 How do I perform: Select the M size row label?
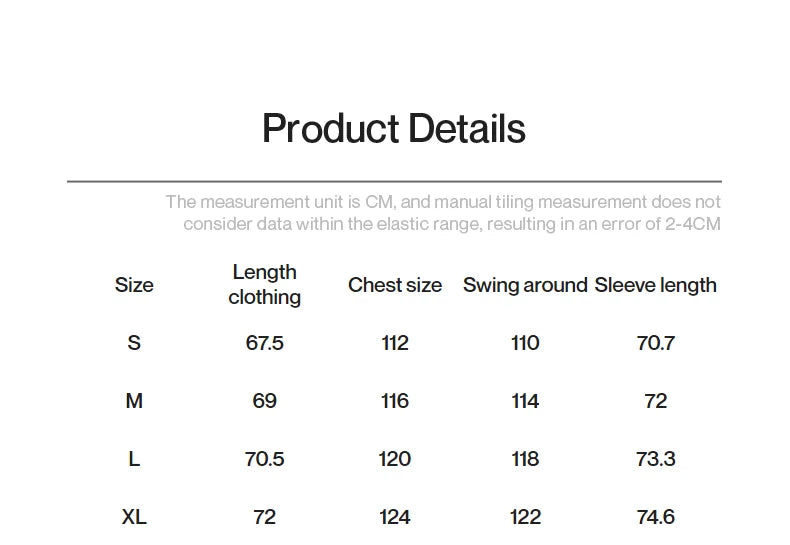134,401
